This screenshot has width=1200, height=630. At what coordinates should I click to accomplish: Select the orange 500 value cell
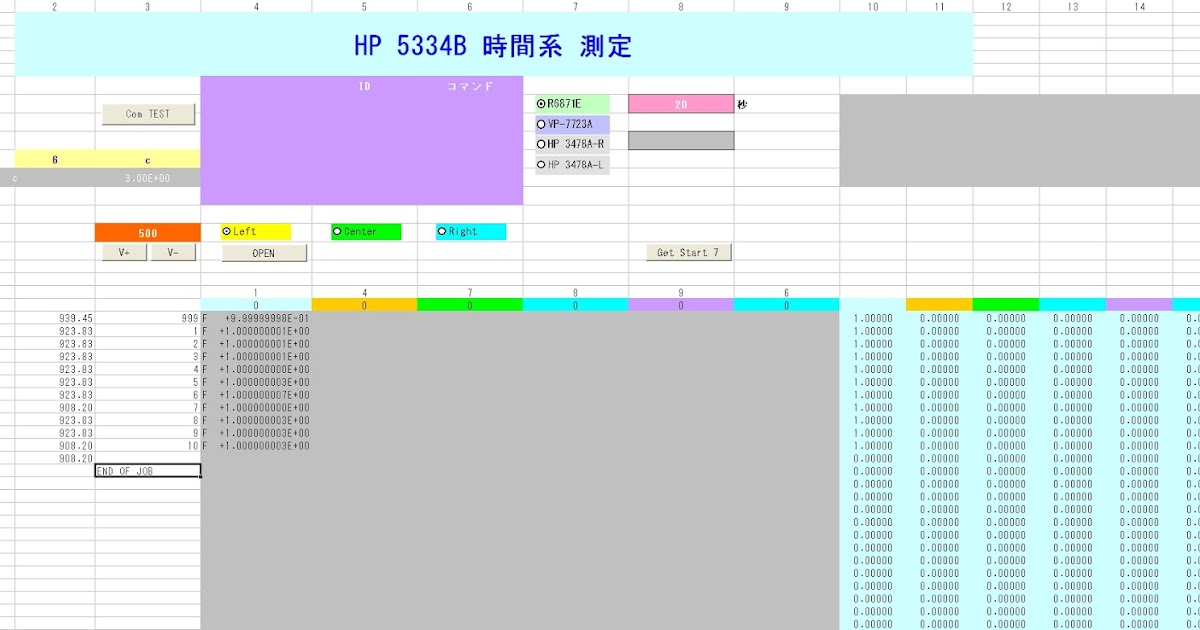pos(147,232)
